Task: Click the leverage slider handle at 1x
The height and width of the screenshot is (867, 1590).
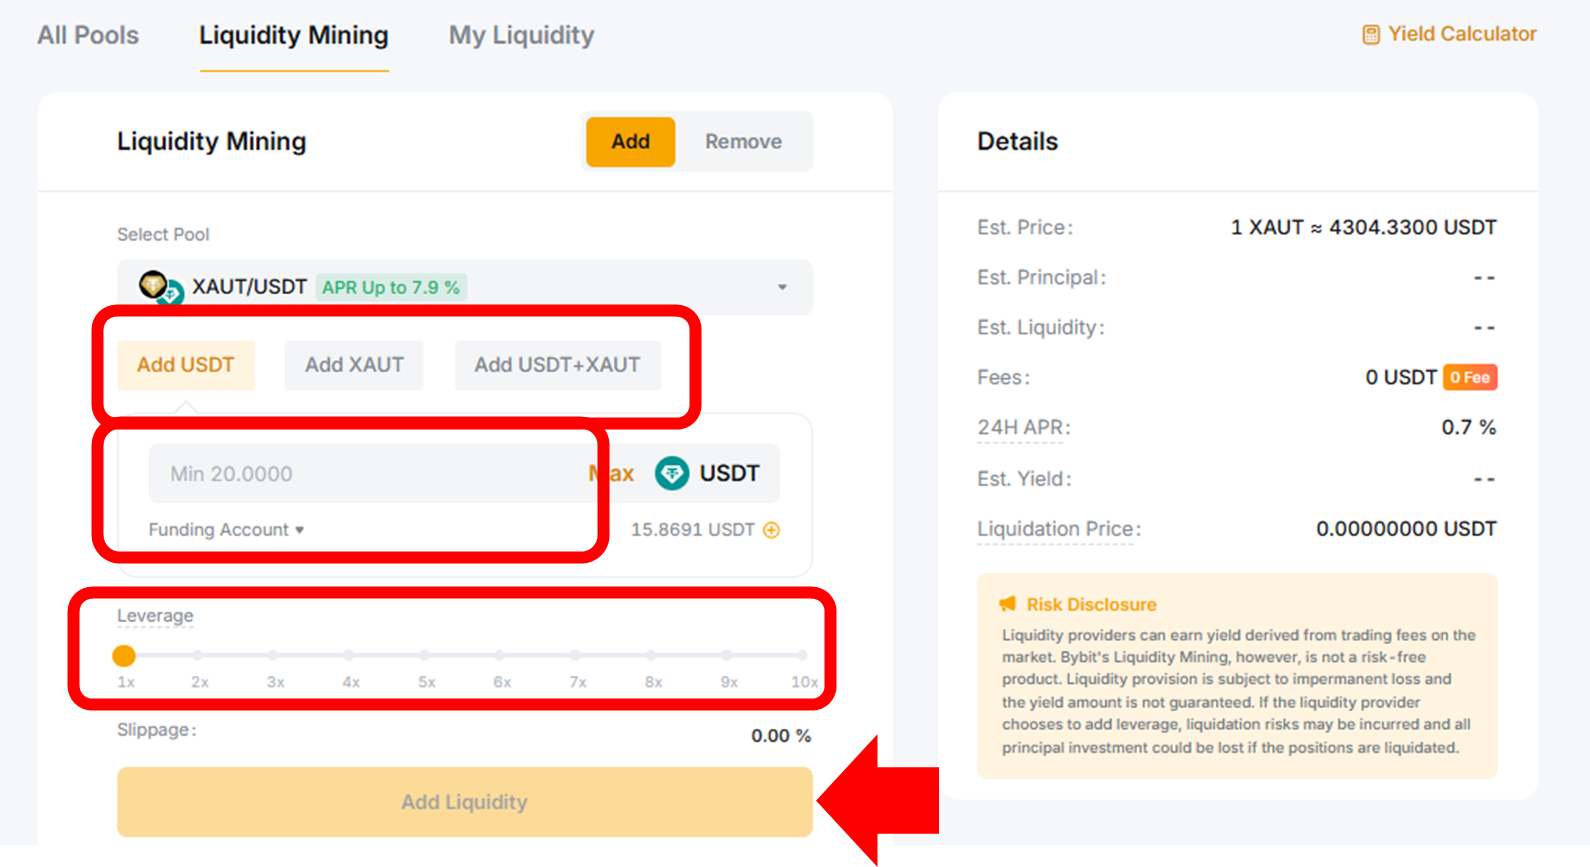Action: (124, 656)
